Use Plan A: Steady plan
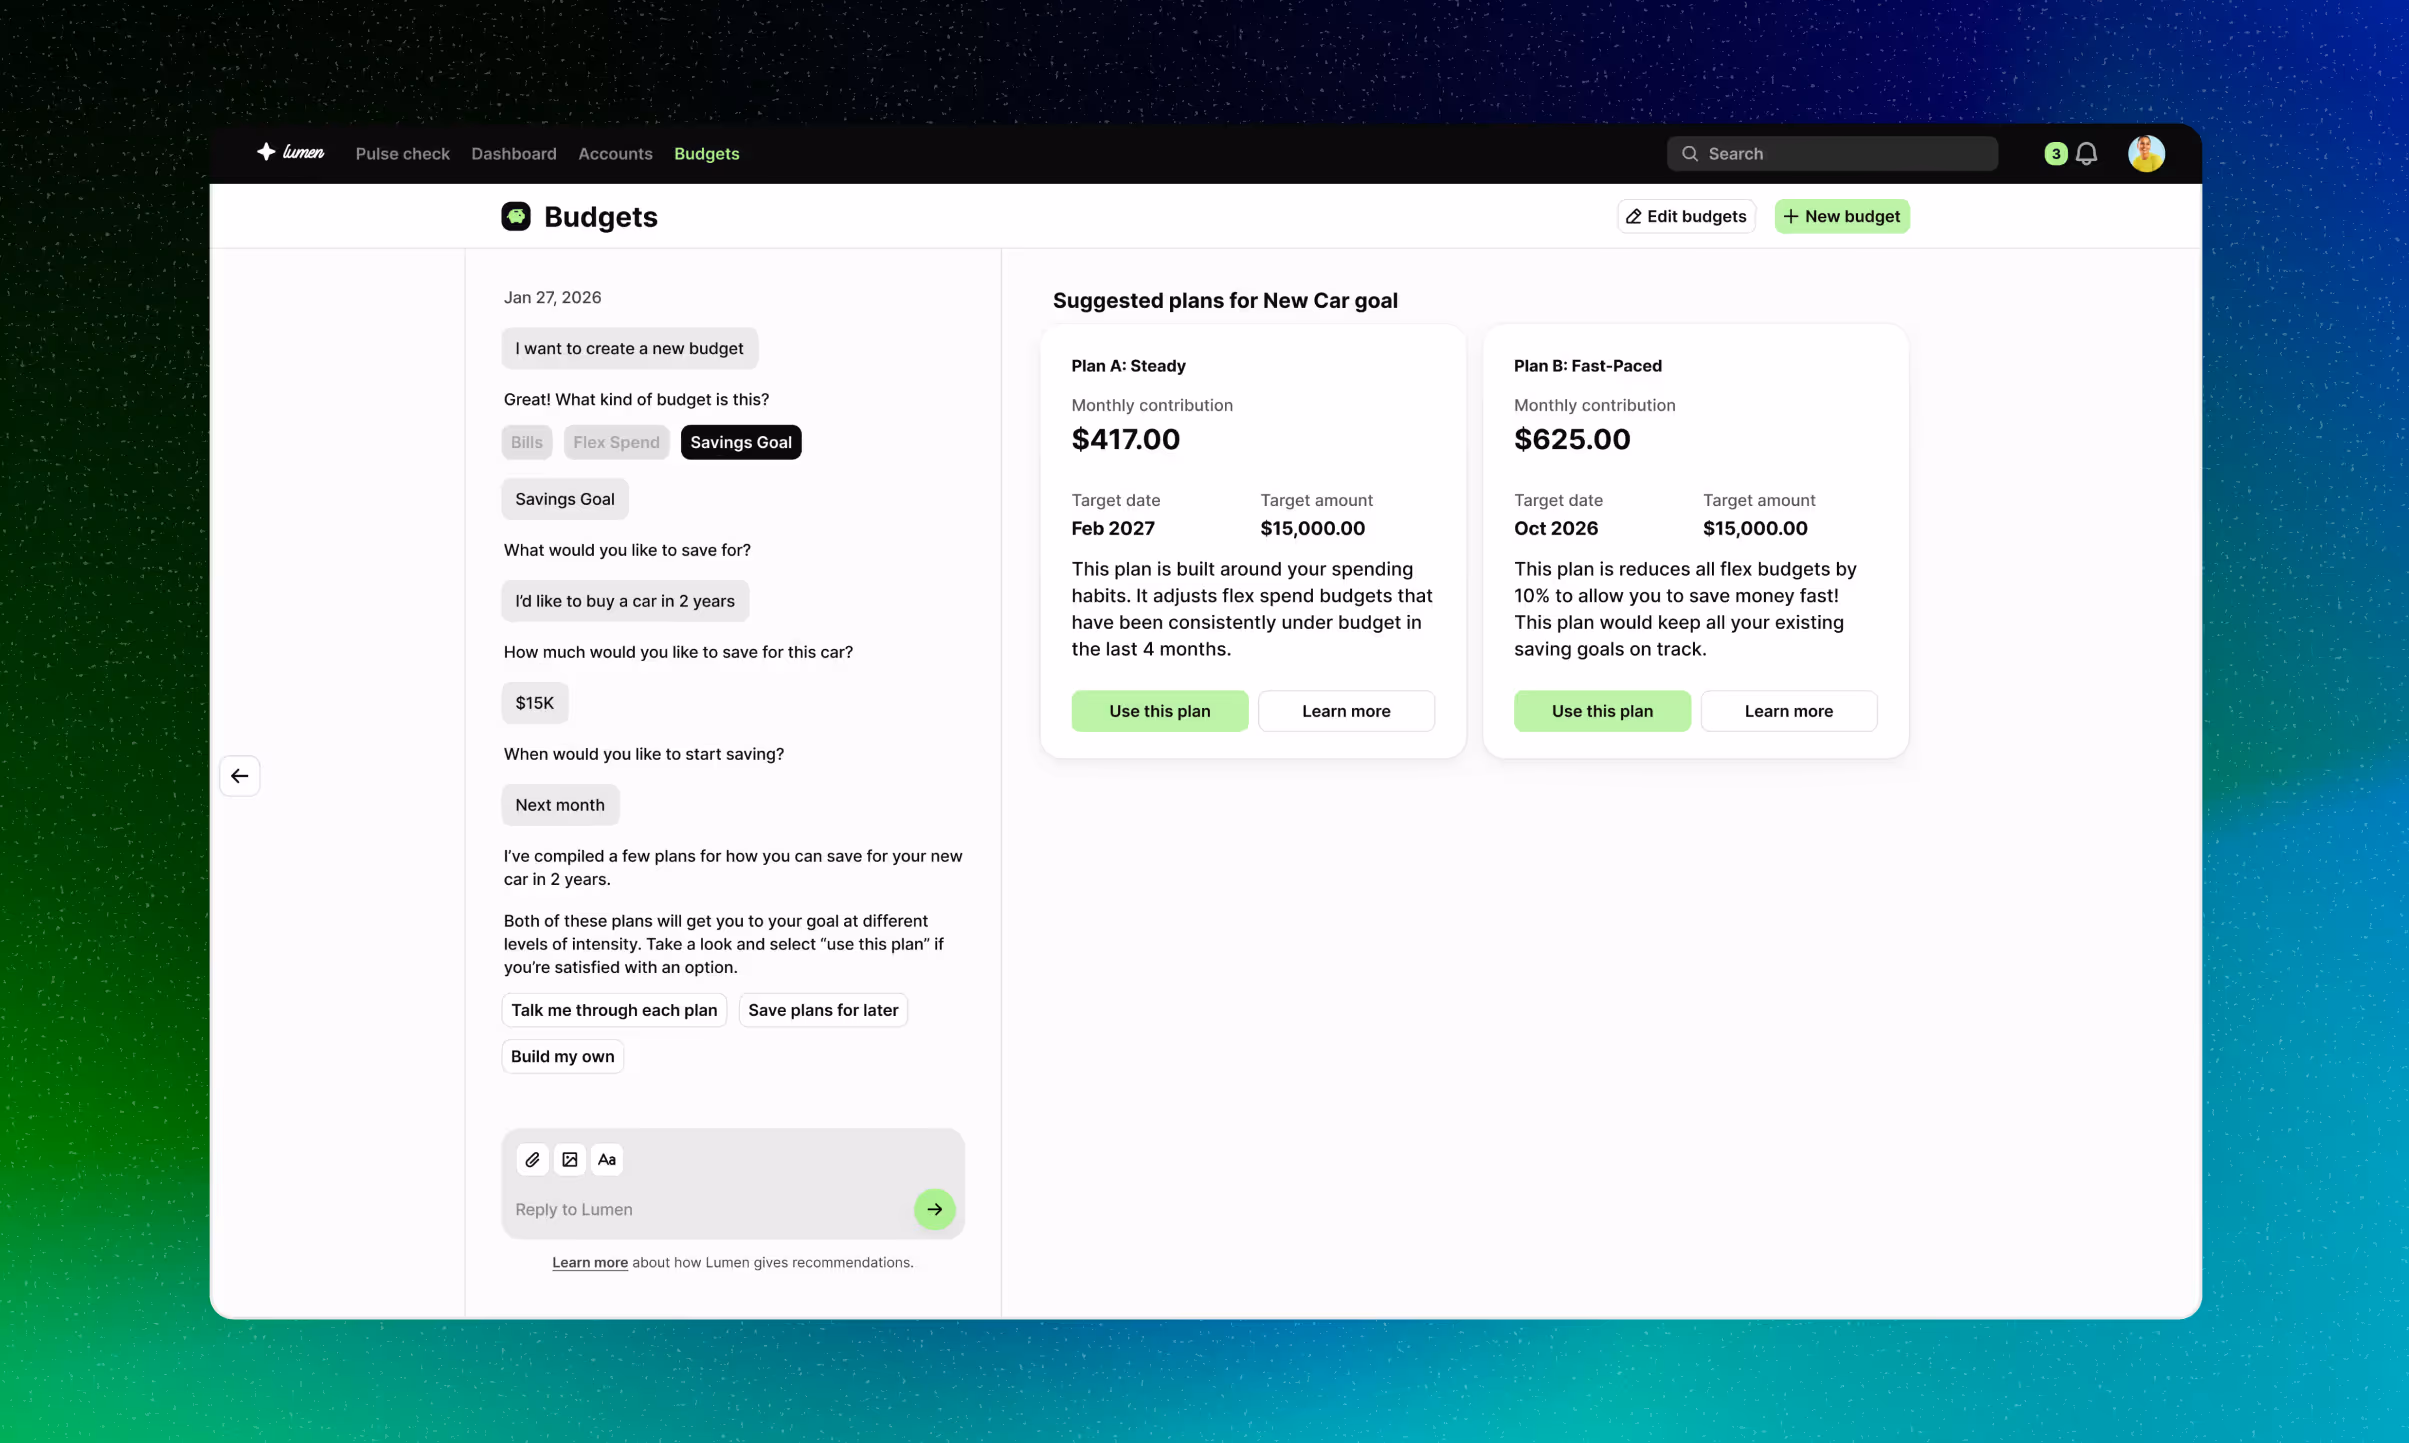This screenshot has width=2409, height=1443. (x=1159, y=711)
